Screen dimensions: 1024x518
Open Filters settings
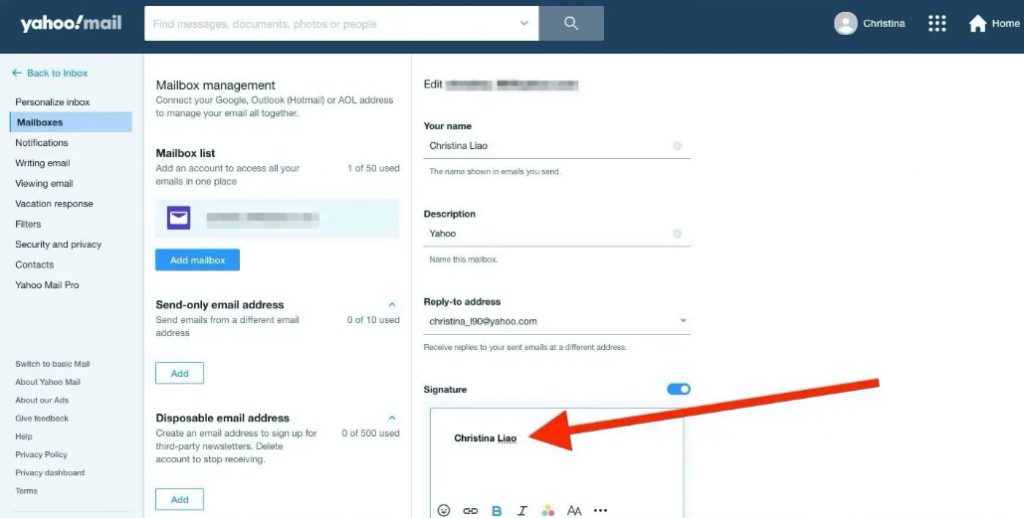pyautogui.click(x=28, y=224)
